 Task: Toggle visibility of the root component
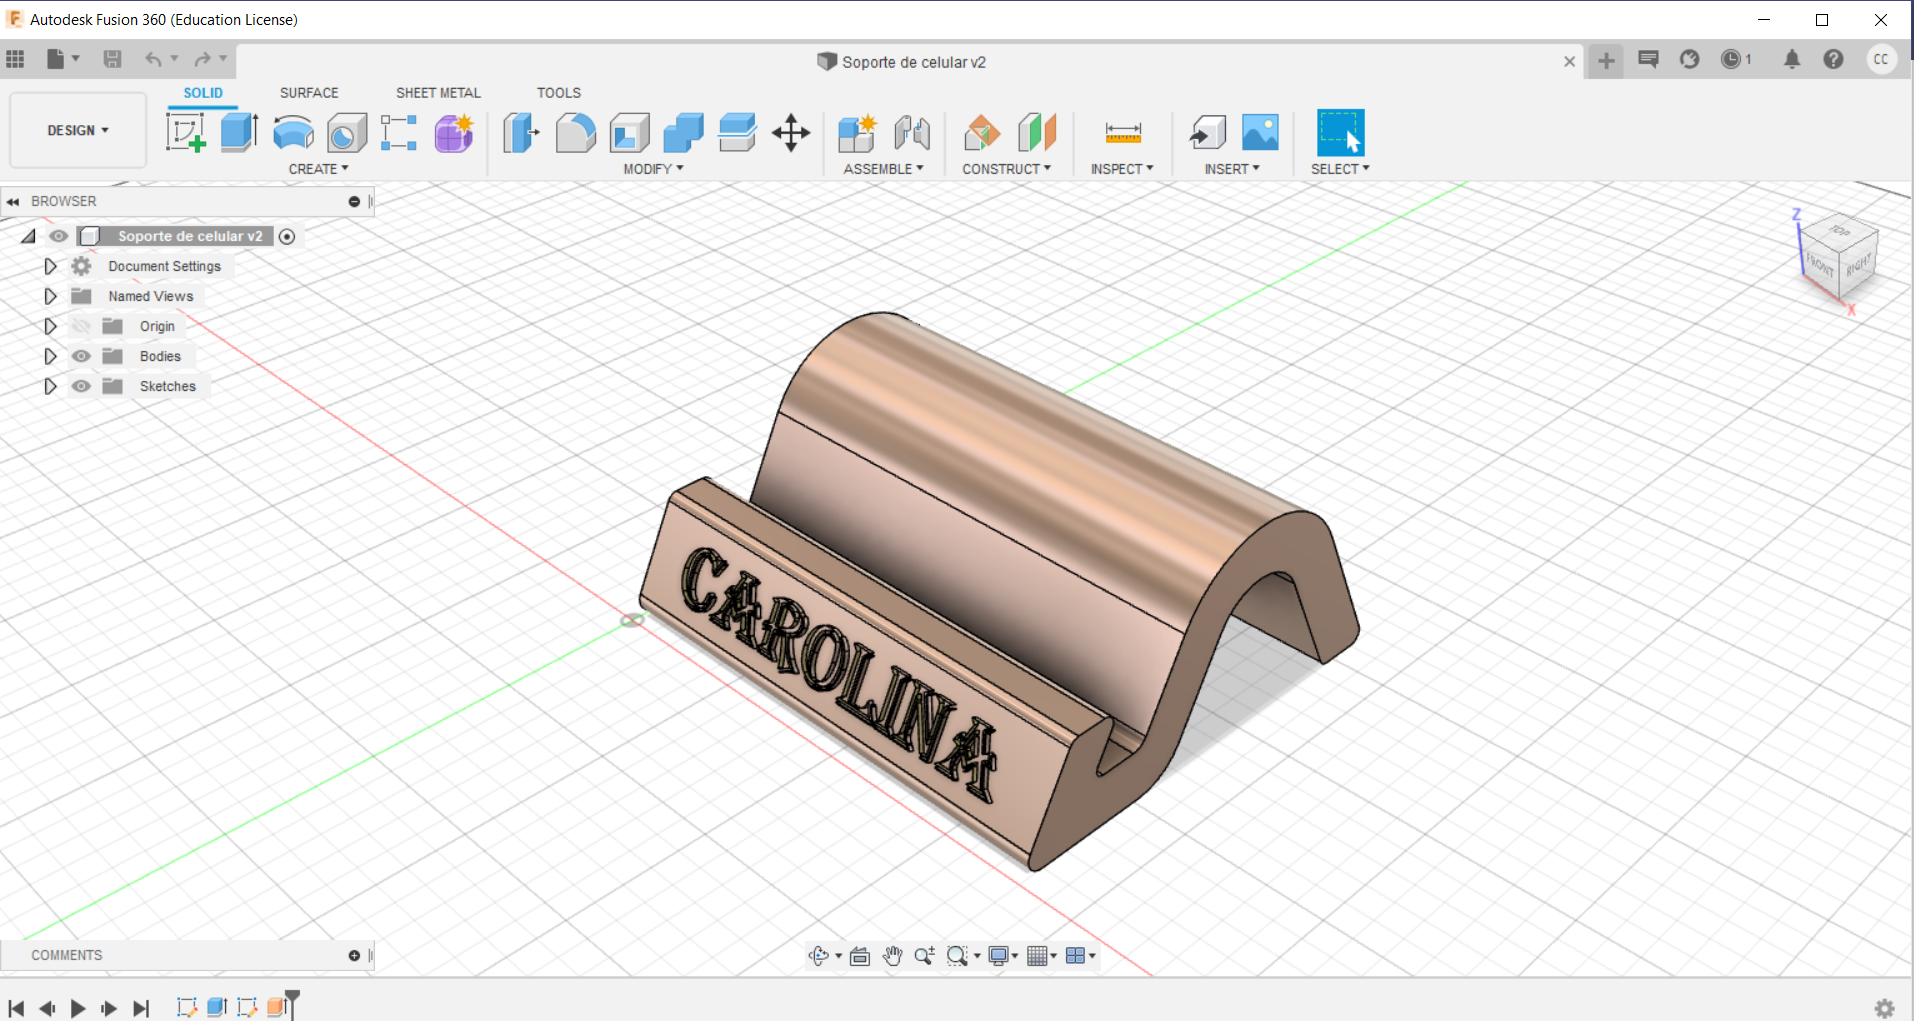tap(59, 236)
